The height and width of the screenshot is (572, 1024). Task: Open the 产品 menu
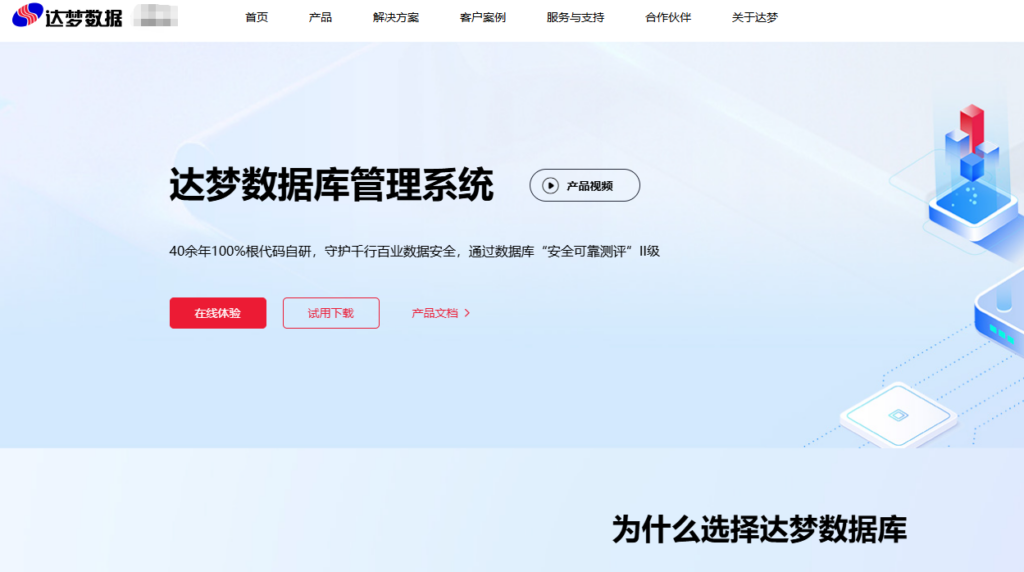320,18
